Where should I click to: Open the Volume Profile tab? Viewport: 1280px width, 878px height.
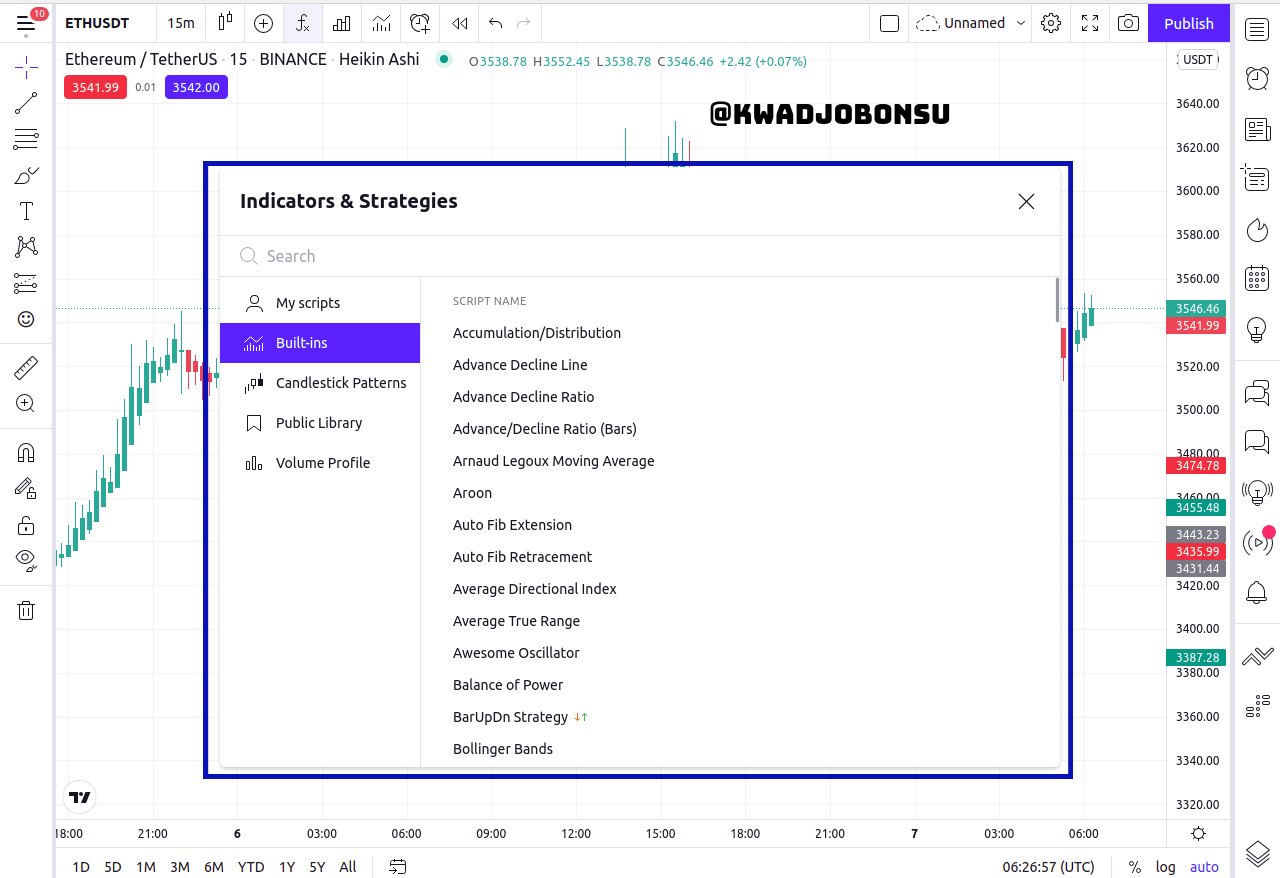tap(320, 463)
